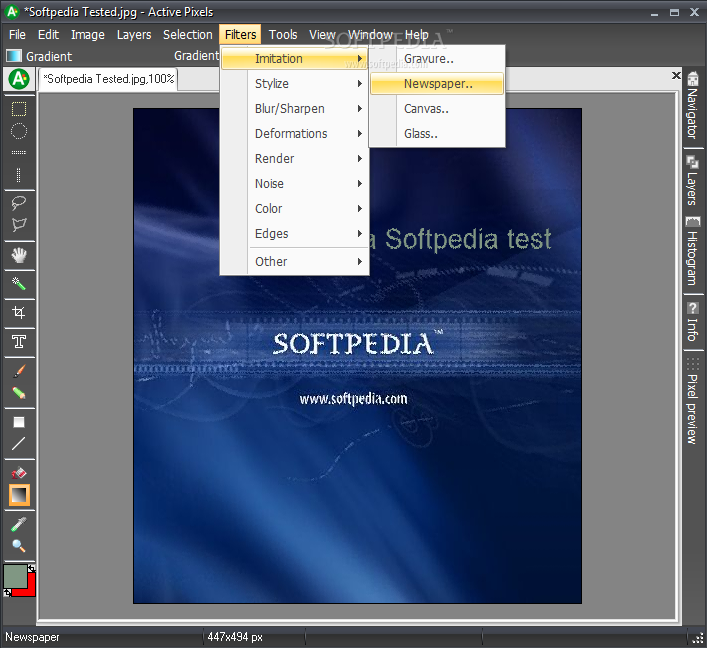The width and height of the screenshot is (707, 648).
Task: Close the open Filters menu
Action: tap(240, 35)
